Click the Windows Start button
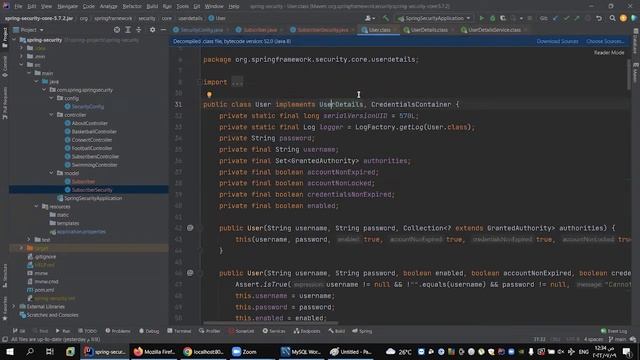Screen dimensions: 640x360 coord(10,351)
